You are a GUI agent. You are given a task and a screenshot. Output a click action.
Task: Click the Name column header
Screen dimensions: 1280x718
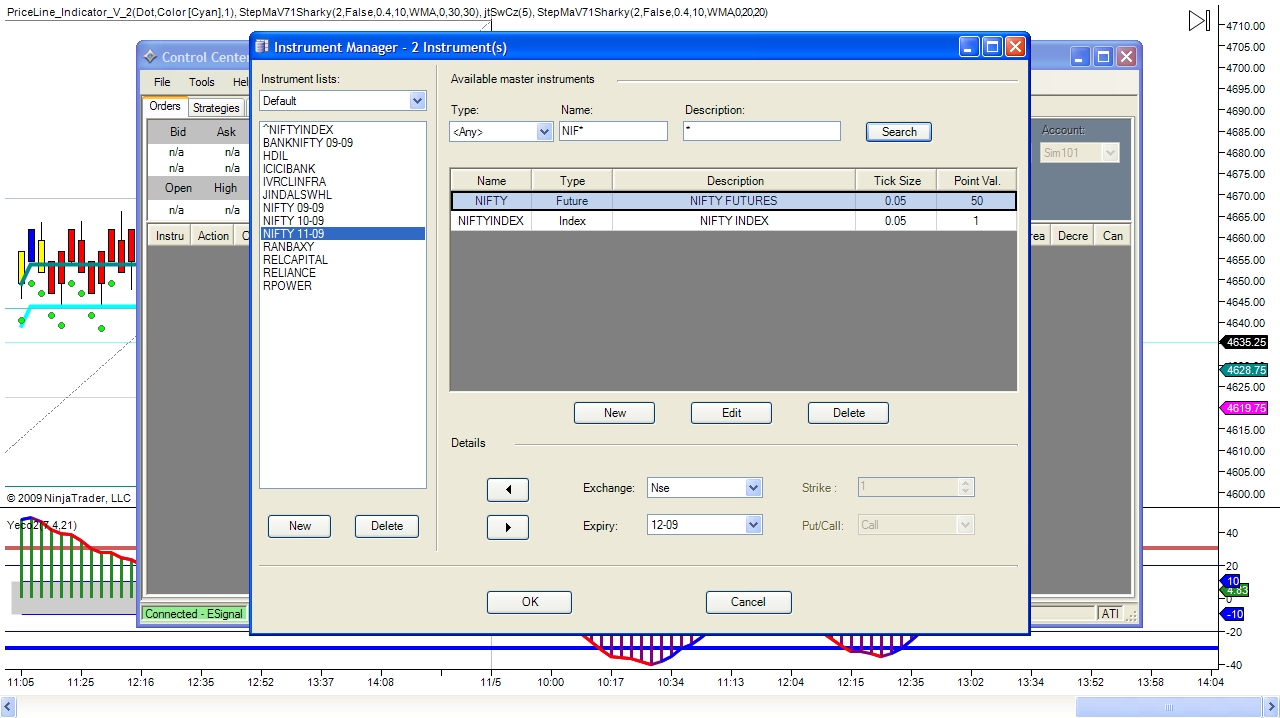[491, 181]
